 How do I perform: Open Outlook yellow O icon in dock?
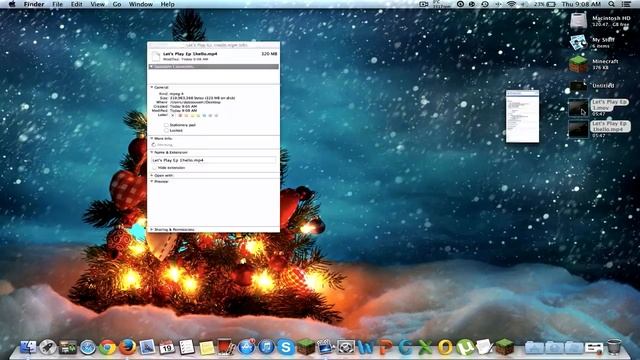444,347
